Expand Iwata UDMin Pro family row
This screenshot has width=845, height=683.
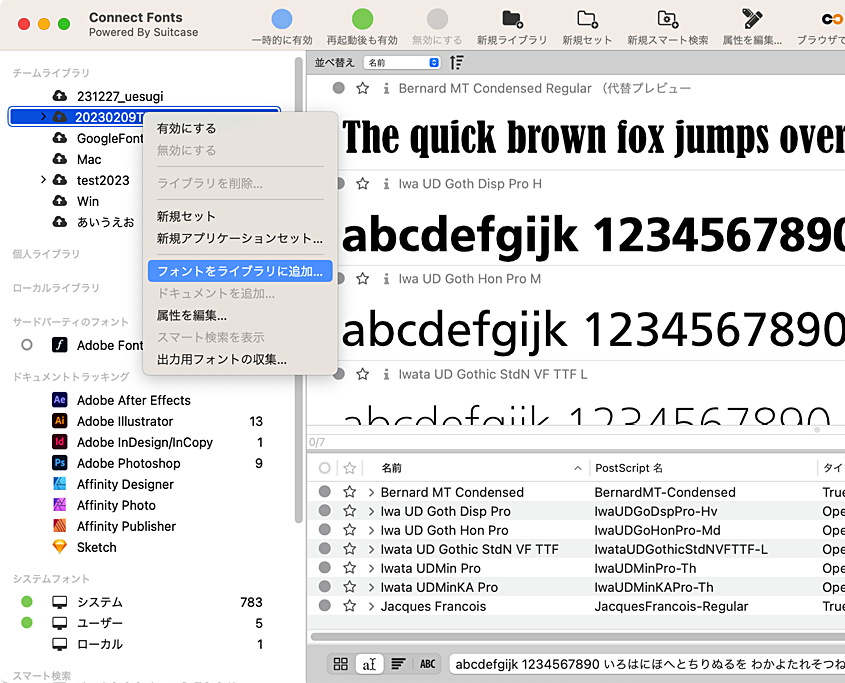pyautogui.click(x=371, y=568)
